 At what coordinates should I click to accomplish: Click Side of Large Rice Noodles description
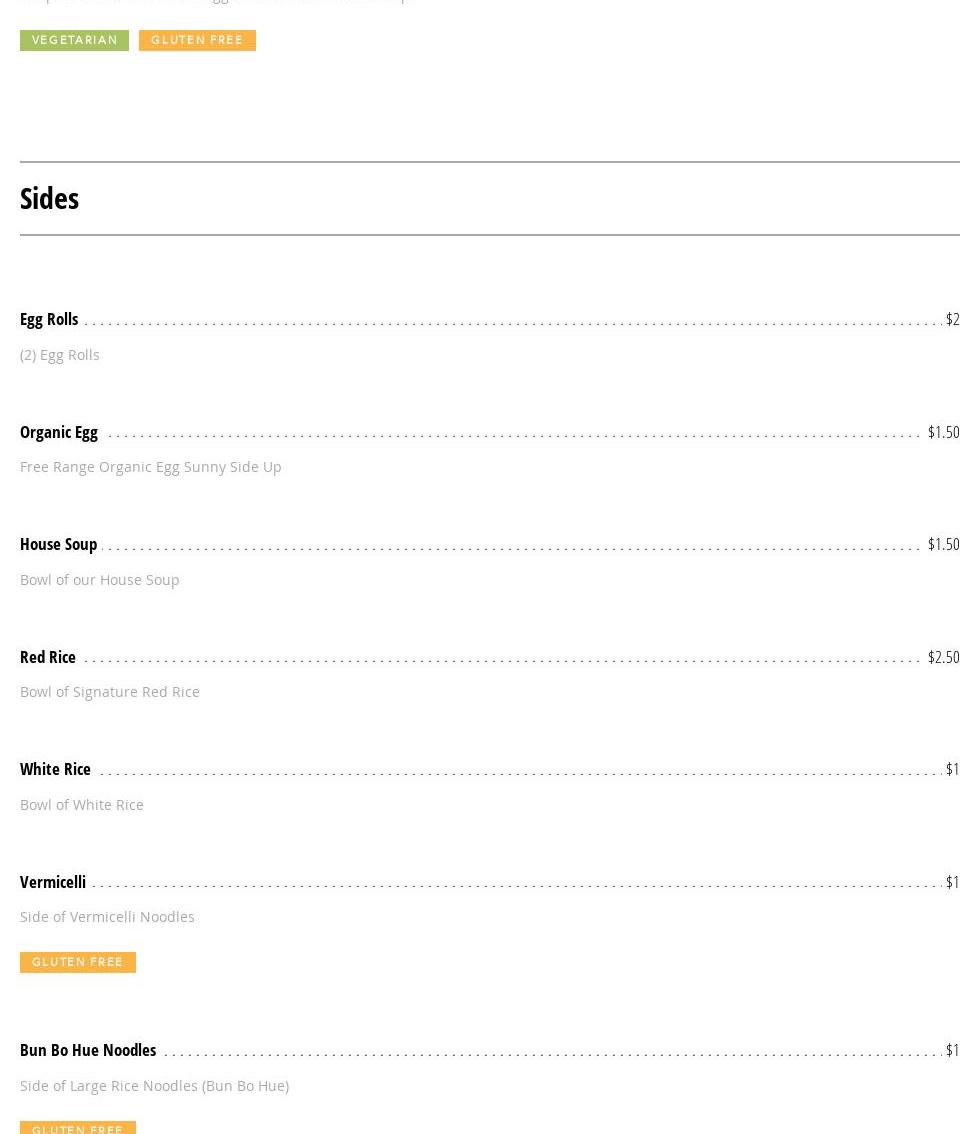tap(154, 1085)
